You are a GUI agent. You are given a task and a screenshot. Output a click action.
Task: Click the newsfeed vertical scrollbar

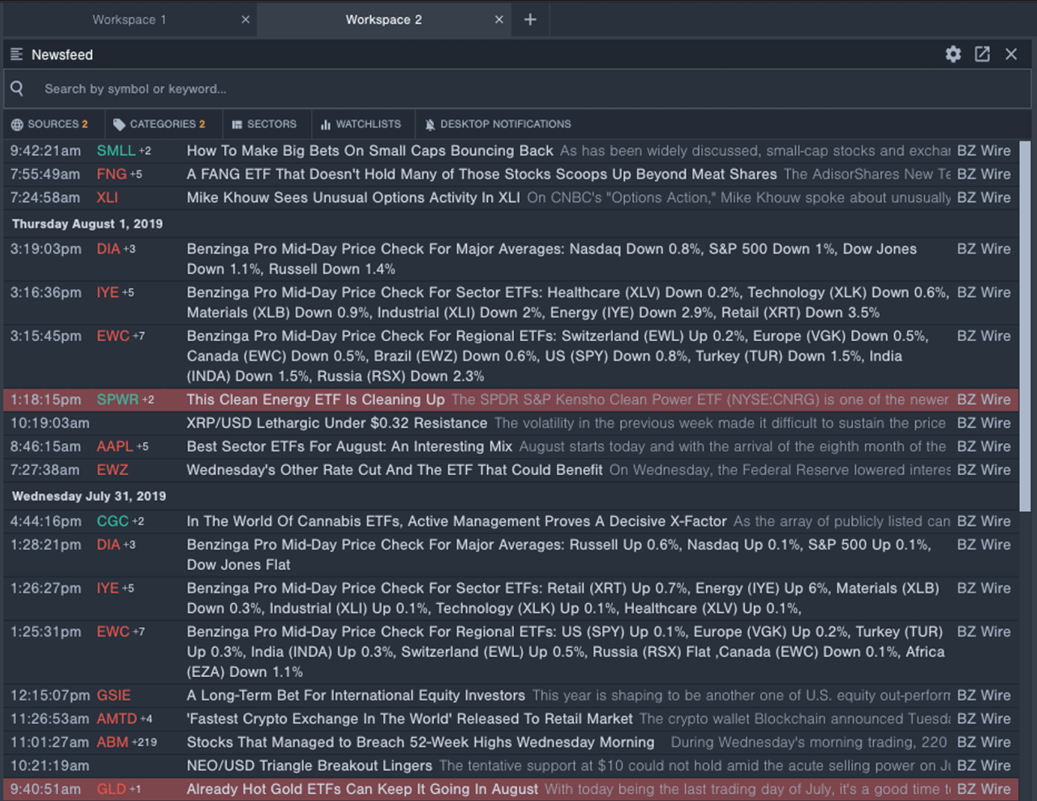coord(1025,325)
